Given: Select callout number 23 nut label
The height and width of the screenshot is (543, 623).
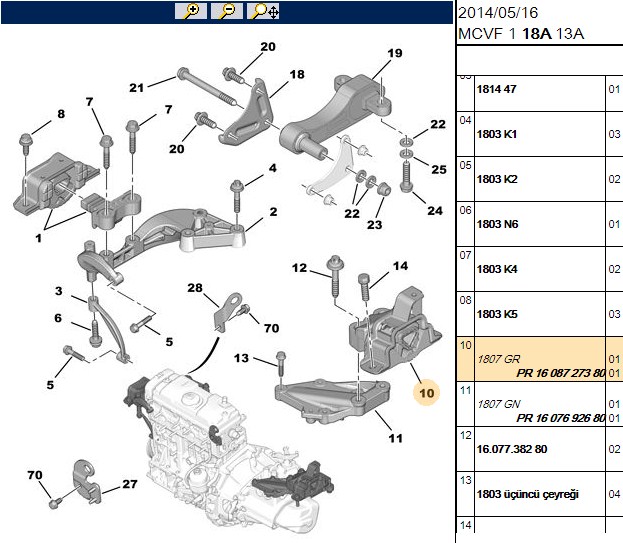Looking at the screenshot, I should point(374,225).
